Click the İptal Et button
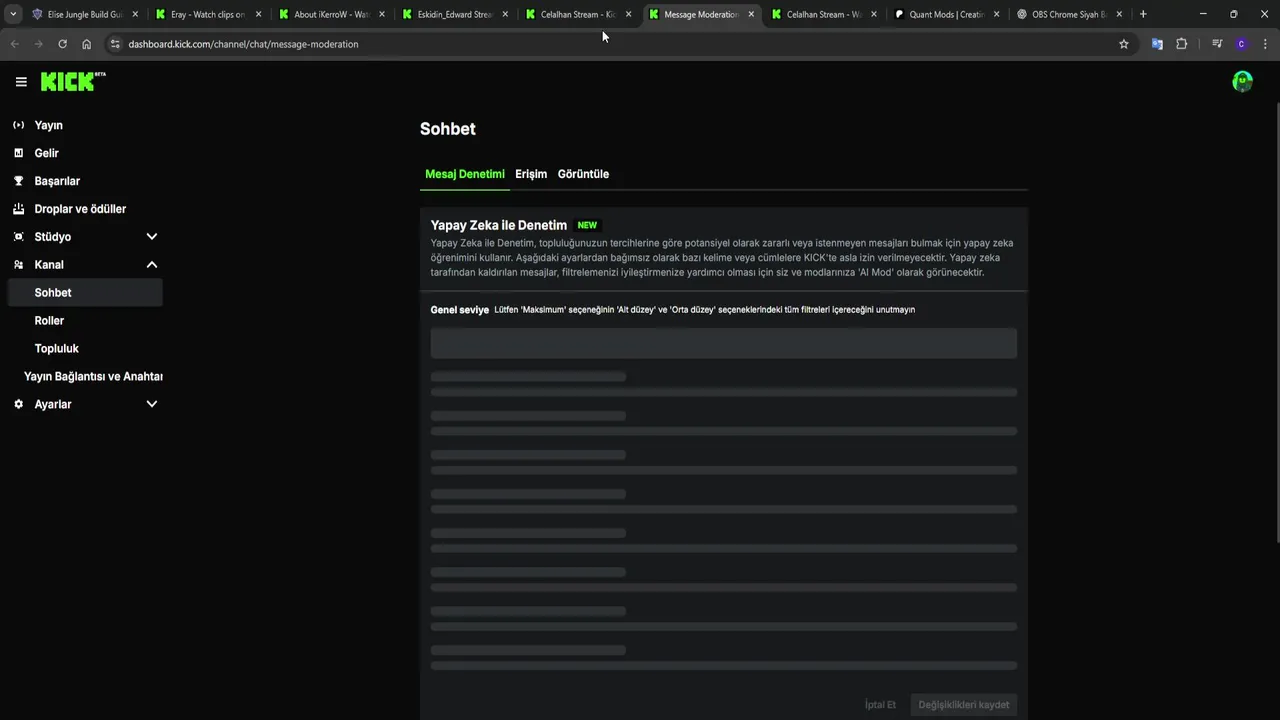This screenshot has height=720, width=1280. click(x=880, y=705)
